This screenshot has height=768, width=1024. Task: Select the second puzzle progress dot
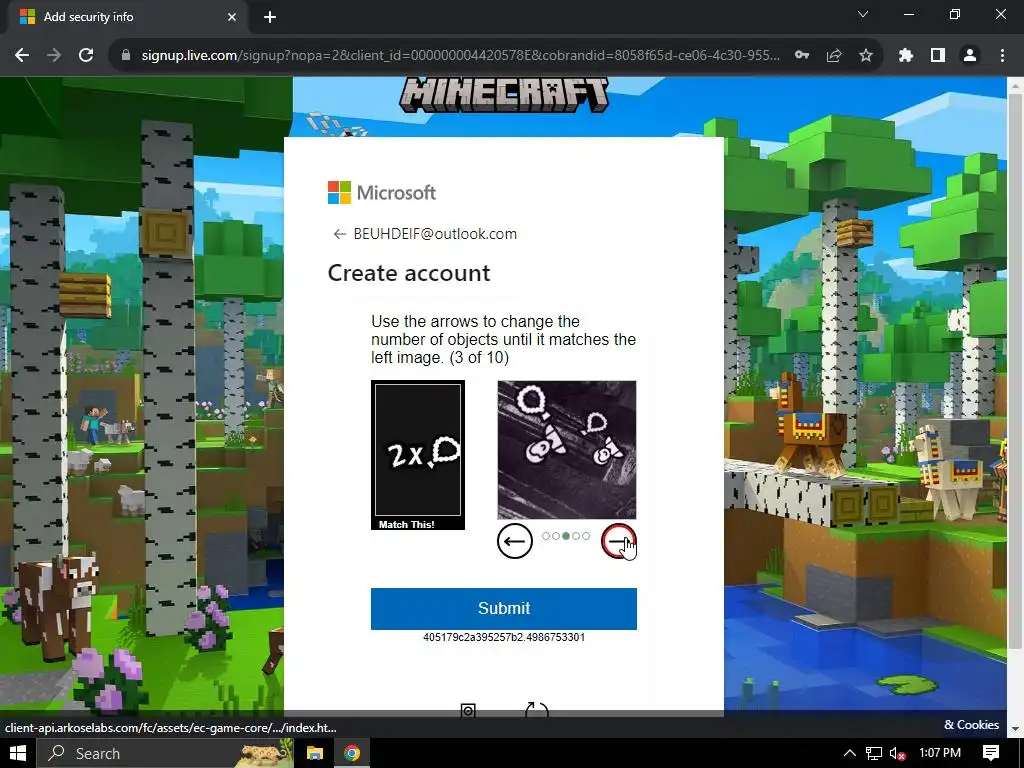click(x=556, y=536)
